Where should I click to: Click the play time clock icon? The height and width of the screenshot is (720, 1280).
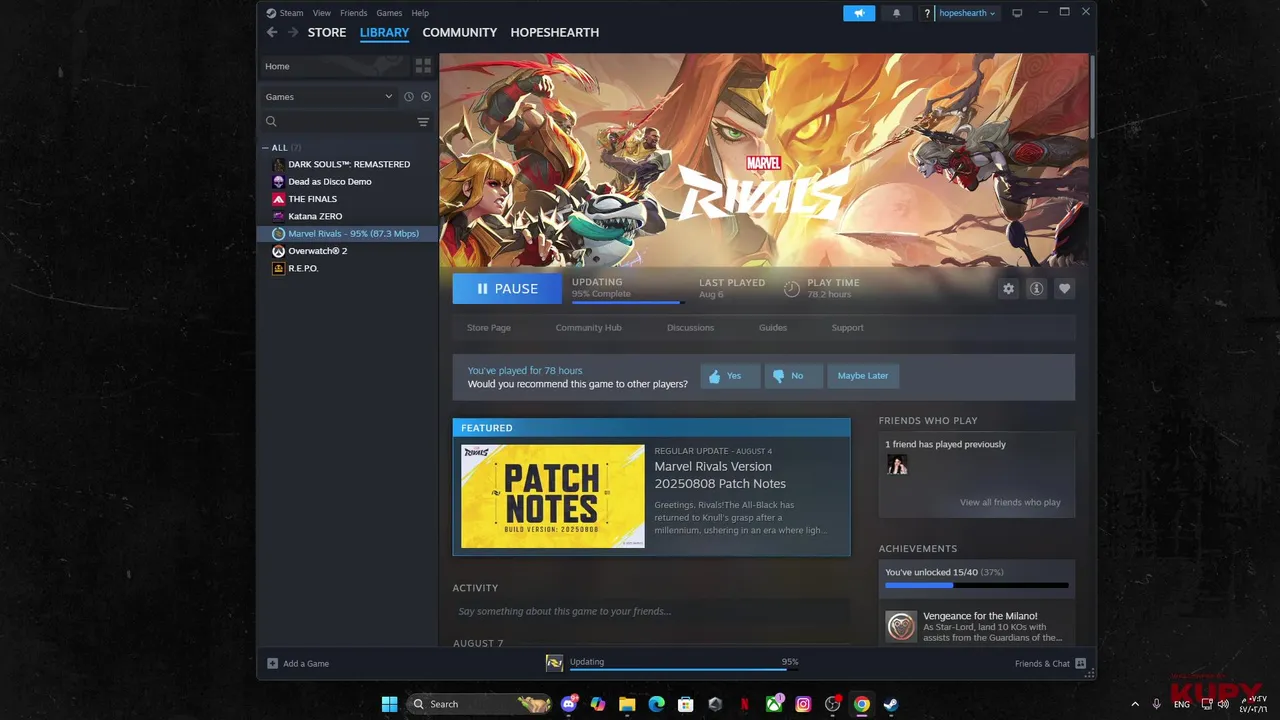(x=791, y=289)
